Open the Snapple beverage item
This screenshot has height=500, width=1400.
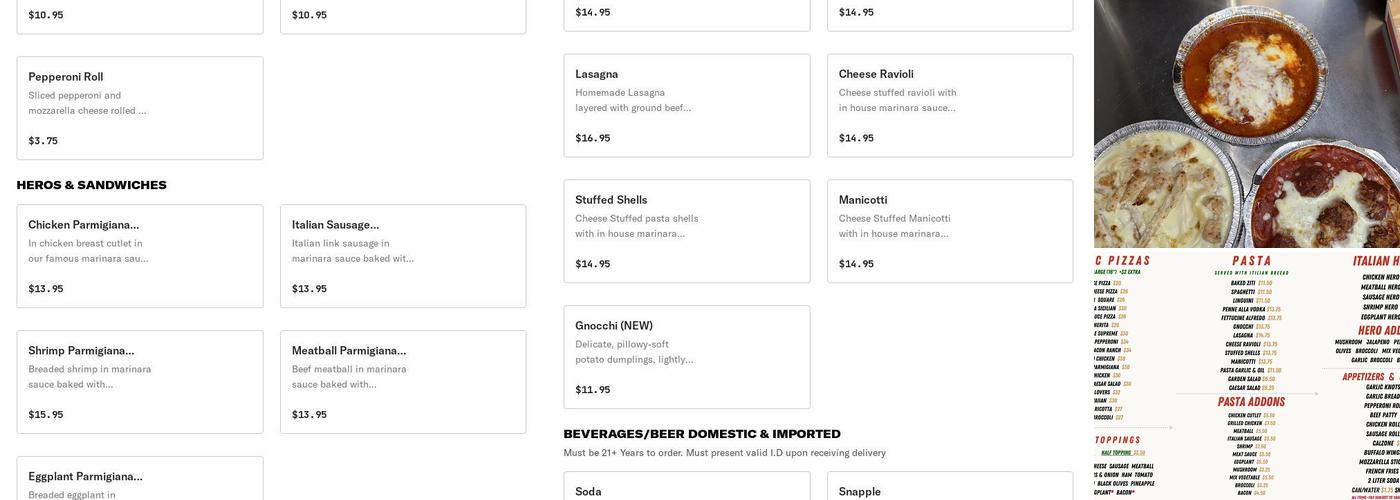point(949,487)
